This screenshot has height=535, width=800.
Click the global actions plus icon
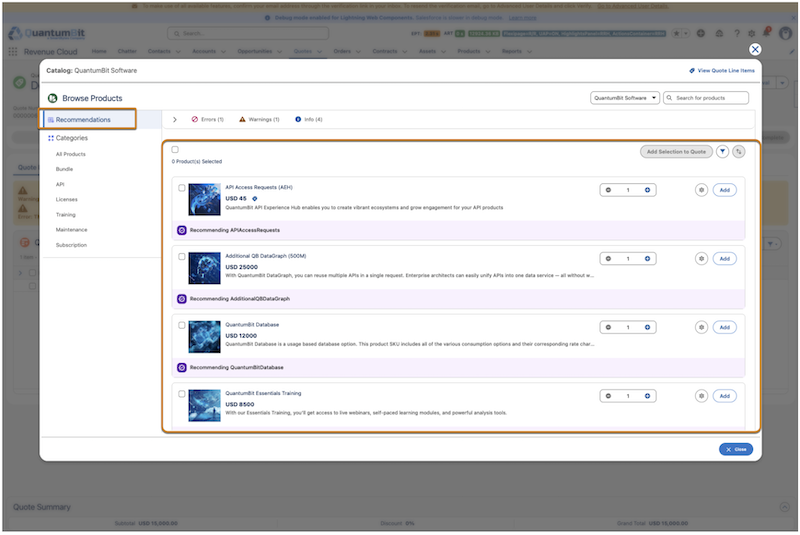(x=701, y=34)
